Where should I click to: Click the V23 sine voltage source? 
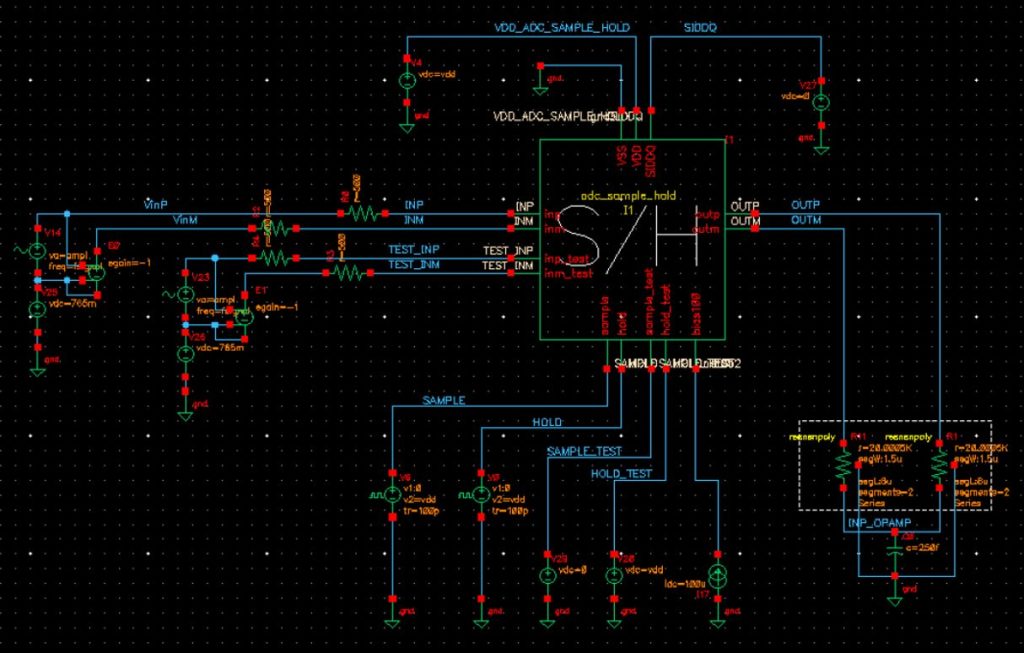pyautogui.click(x=185, y=295)
